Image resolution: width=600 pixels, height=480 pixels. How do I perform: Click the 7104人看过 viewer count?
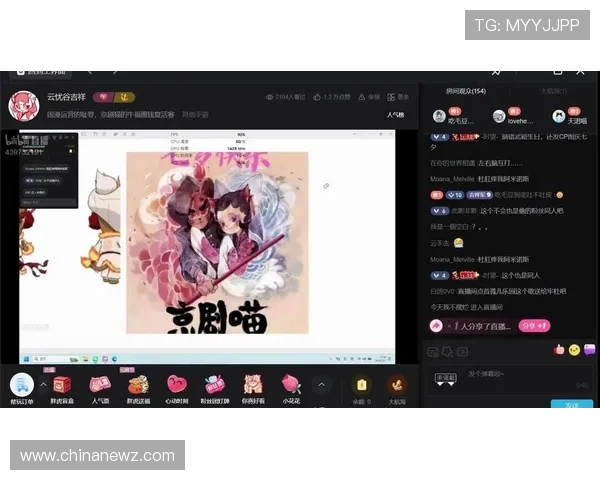pos(285,97)
